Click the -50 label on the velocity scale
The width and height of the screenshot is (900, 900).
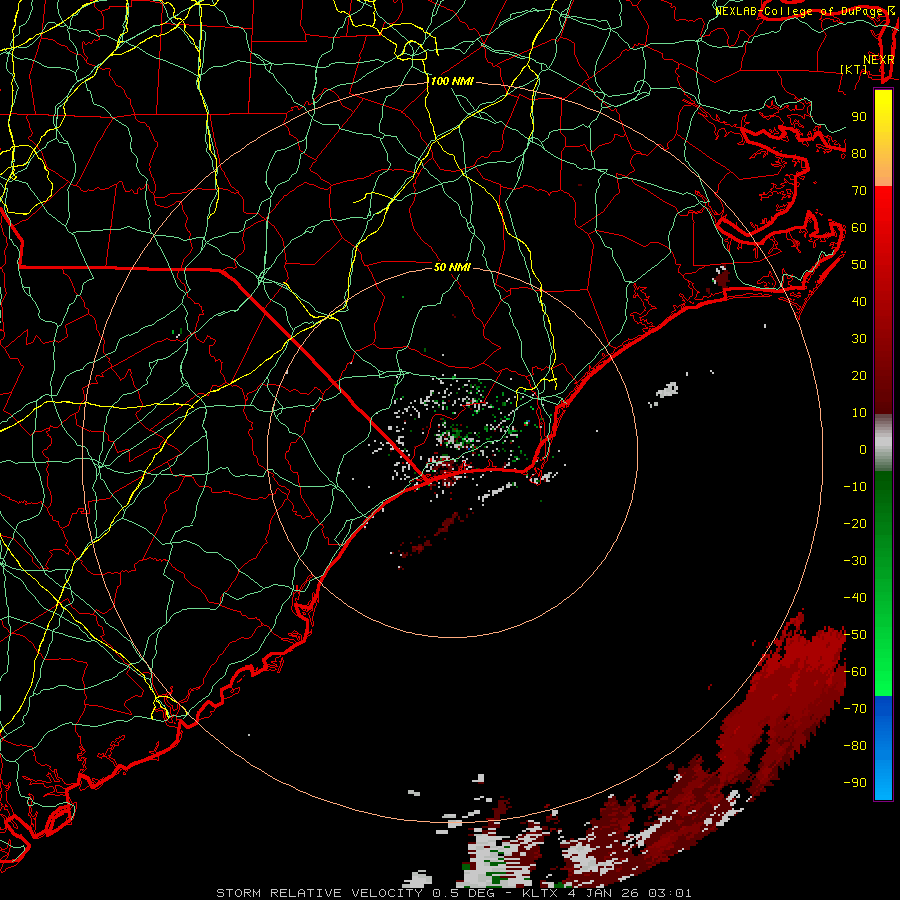pos(855,635)
